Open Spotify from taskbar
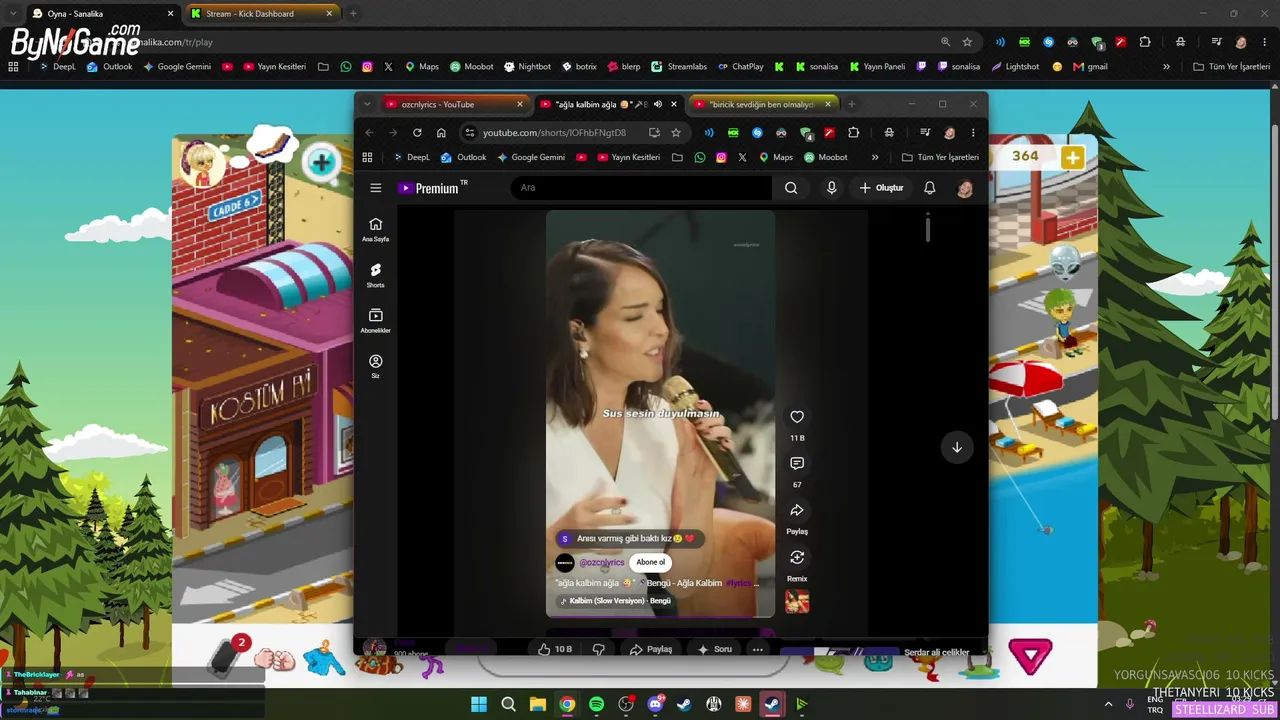The height and width of the screenshot is (720, 1280). pyautogui.click(x=597, y=704)
